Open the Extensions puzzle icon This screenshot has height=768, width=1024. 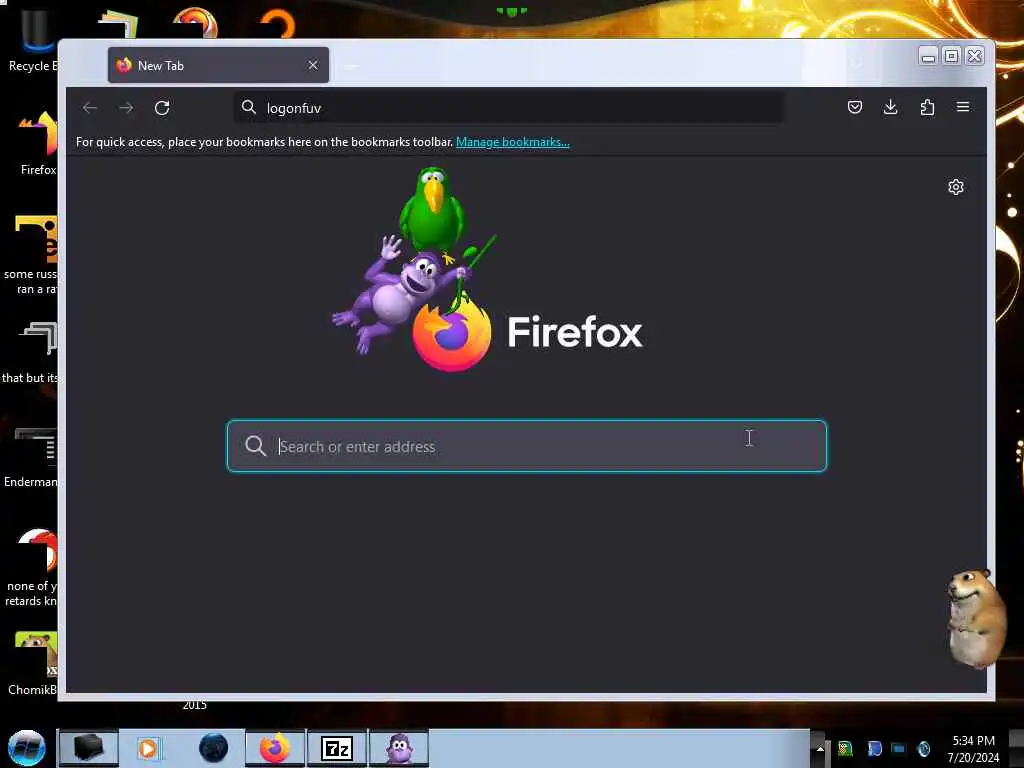coord(927,107)
